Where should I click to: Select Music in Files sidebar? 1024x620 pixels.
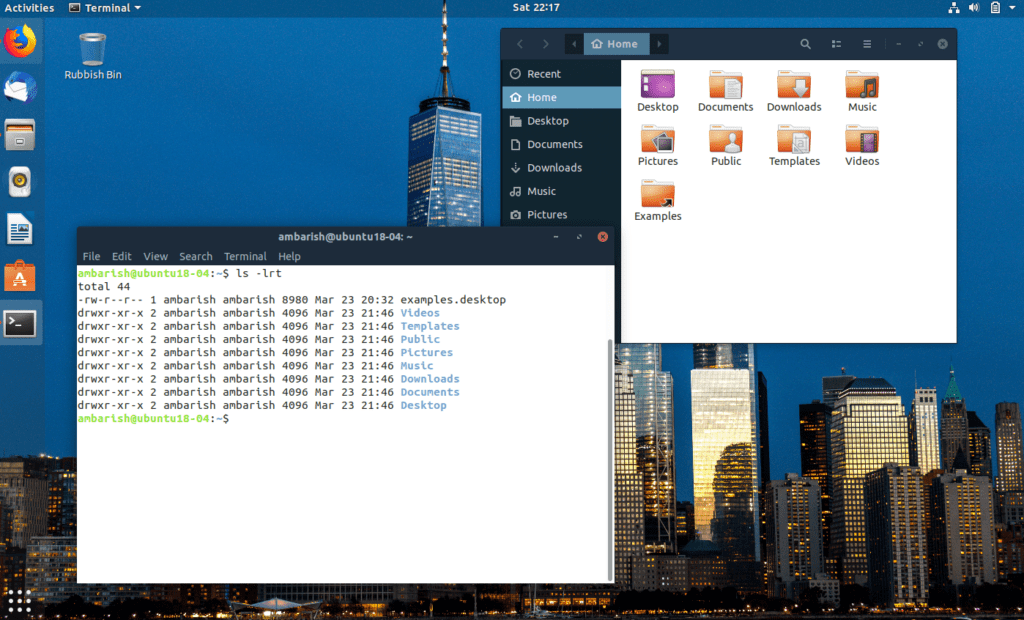tap(562, 191)
